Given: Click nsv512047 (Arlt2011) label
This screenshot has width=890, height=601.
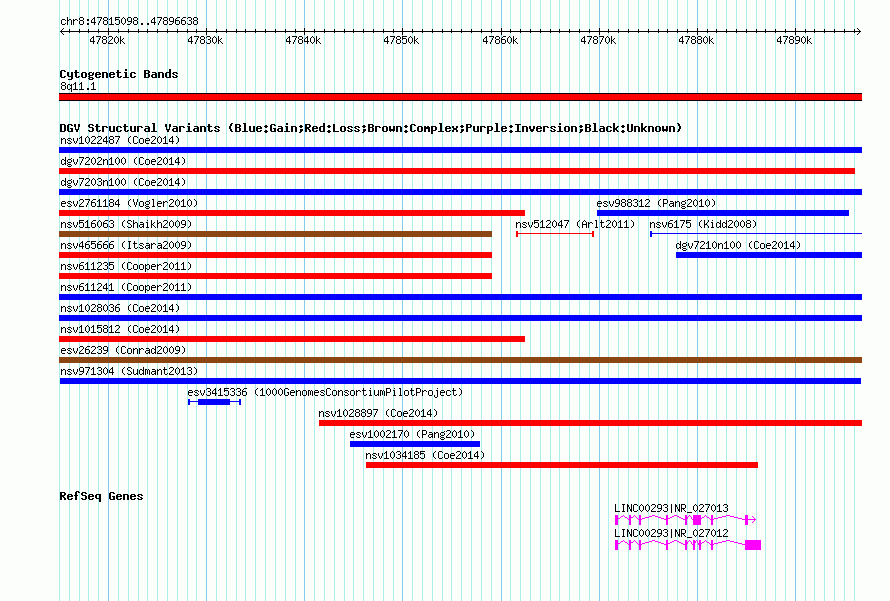Looking at the screenshot, I should pyautogui.click(x=575, y=224).
